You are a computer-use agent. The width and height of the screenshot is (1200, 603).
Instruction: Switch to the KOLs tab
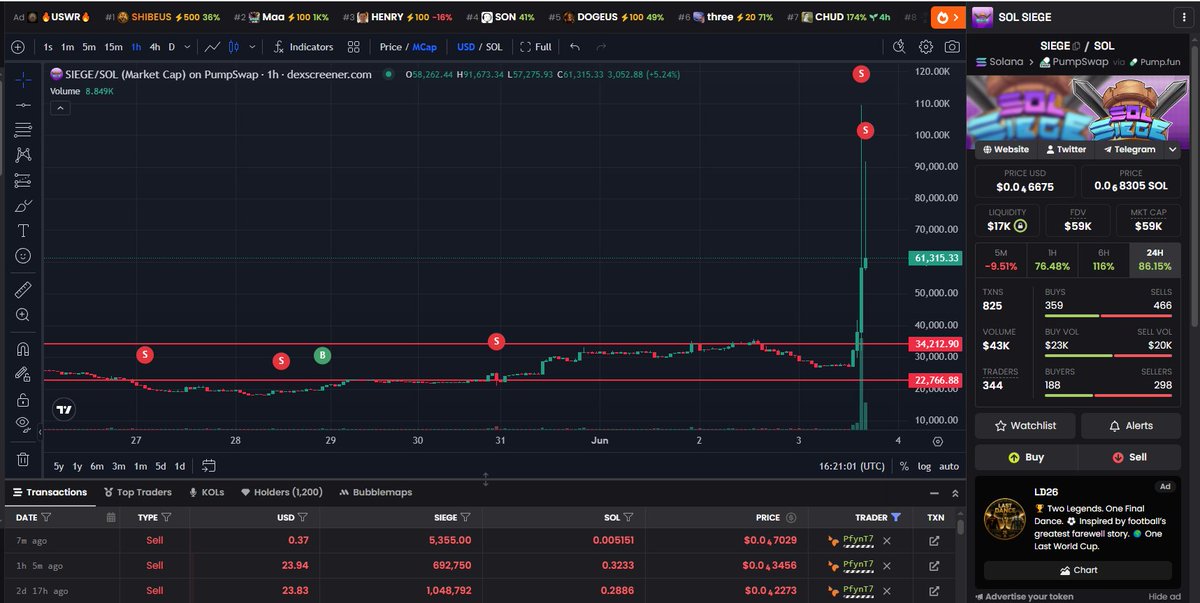206,492
